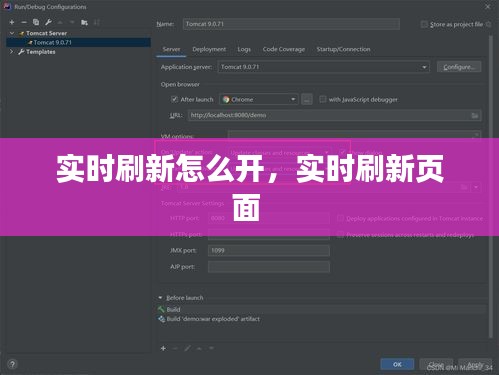Image resolution: width=499 pixels, height=375 pixels.
Task: Open the Application server dropdown
Action: tap(424, 67)
